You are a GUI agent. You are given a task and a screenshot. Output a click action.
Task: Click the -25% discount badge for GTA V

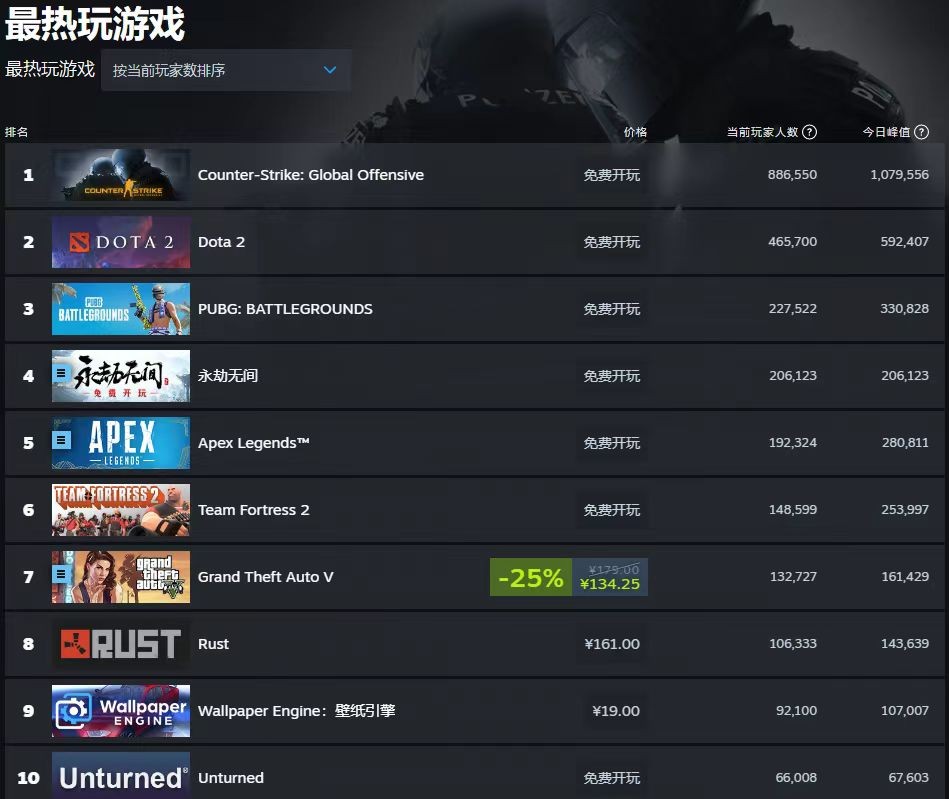pos(531,577)
